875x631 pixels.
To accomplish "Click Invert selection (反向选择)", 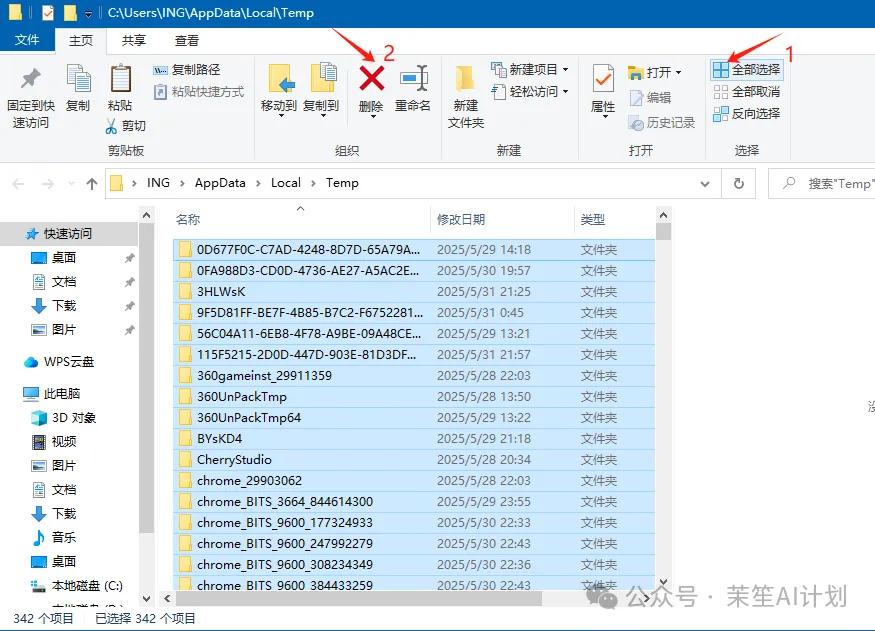I will (x=747, y=114).
